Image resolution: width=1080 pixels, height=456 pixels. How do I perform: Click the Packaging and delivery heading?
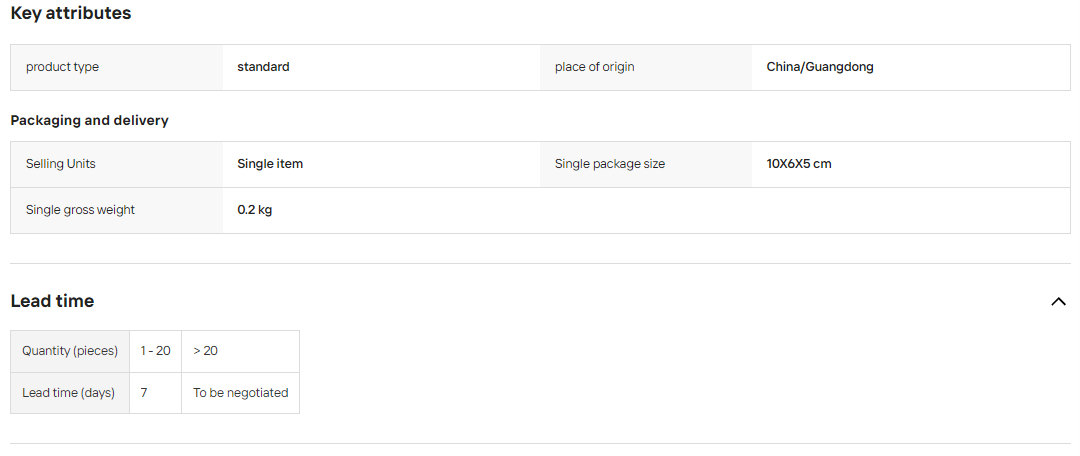90,121
